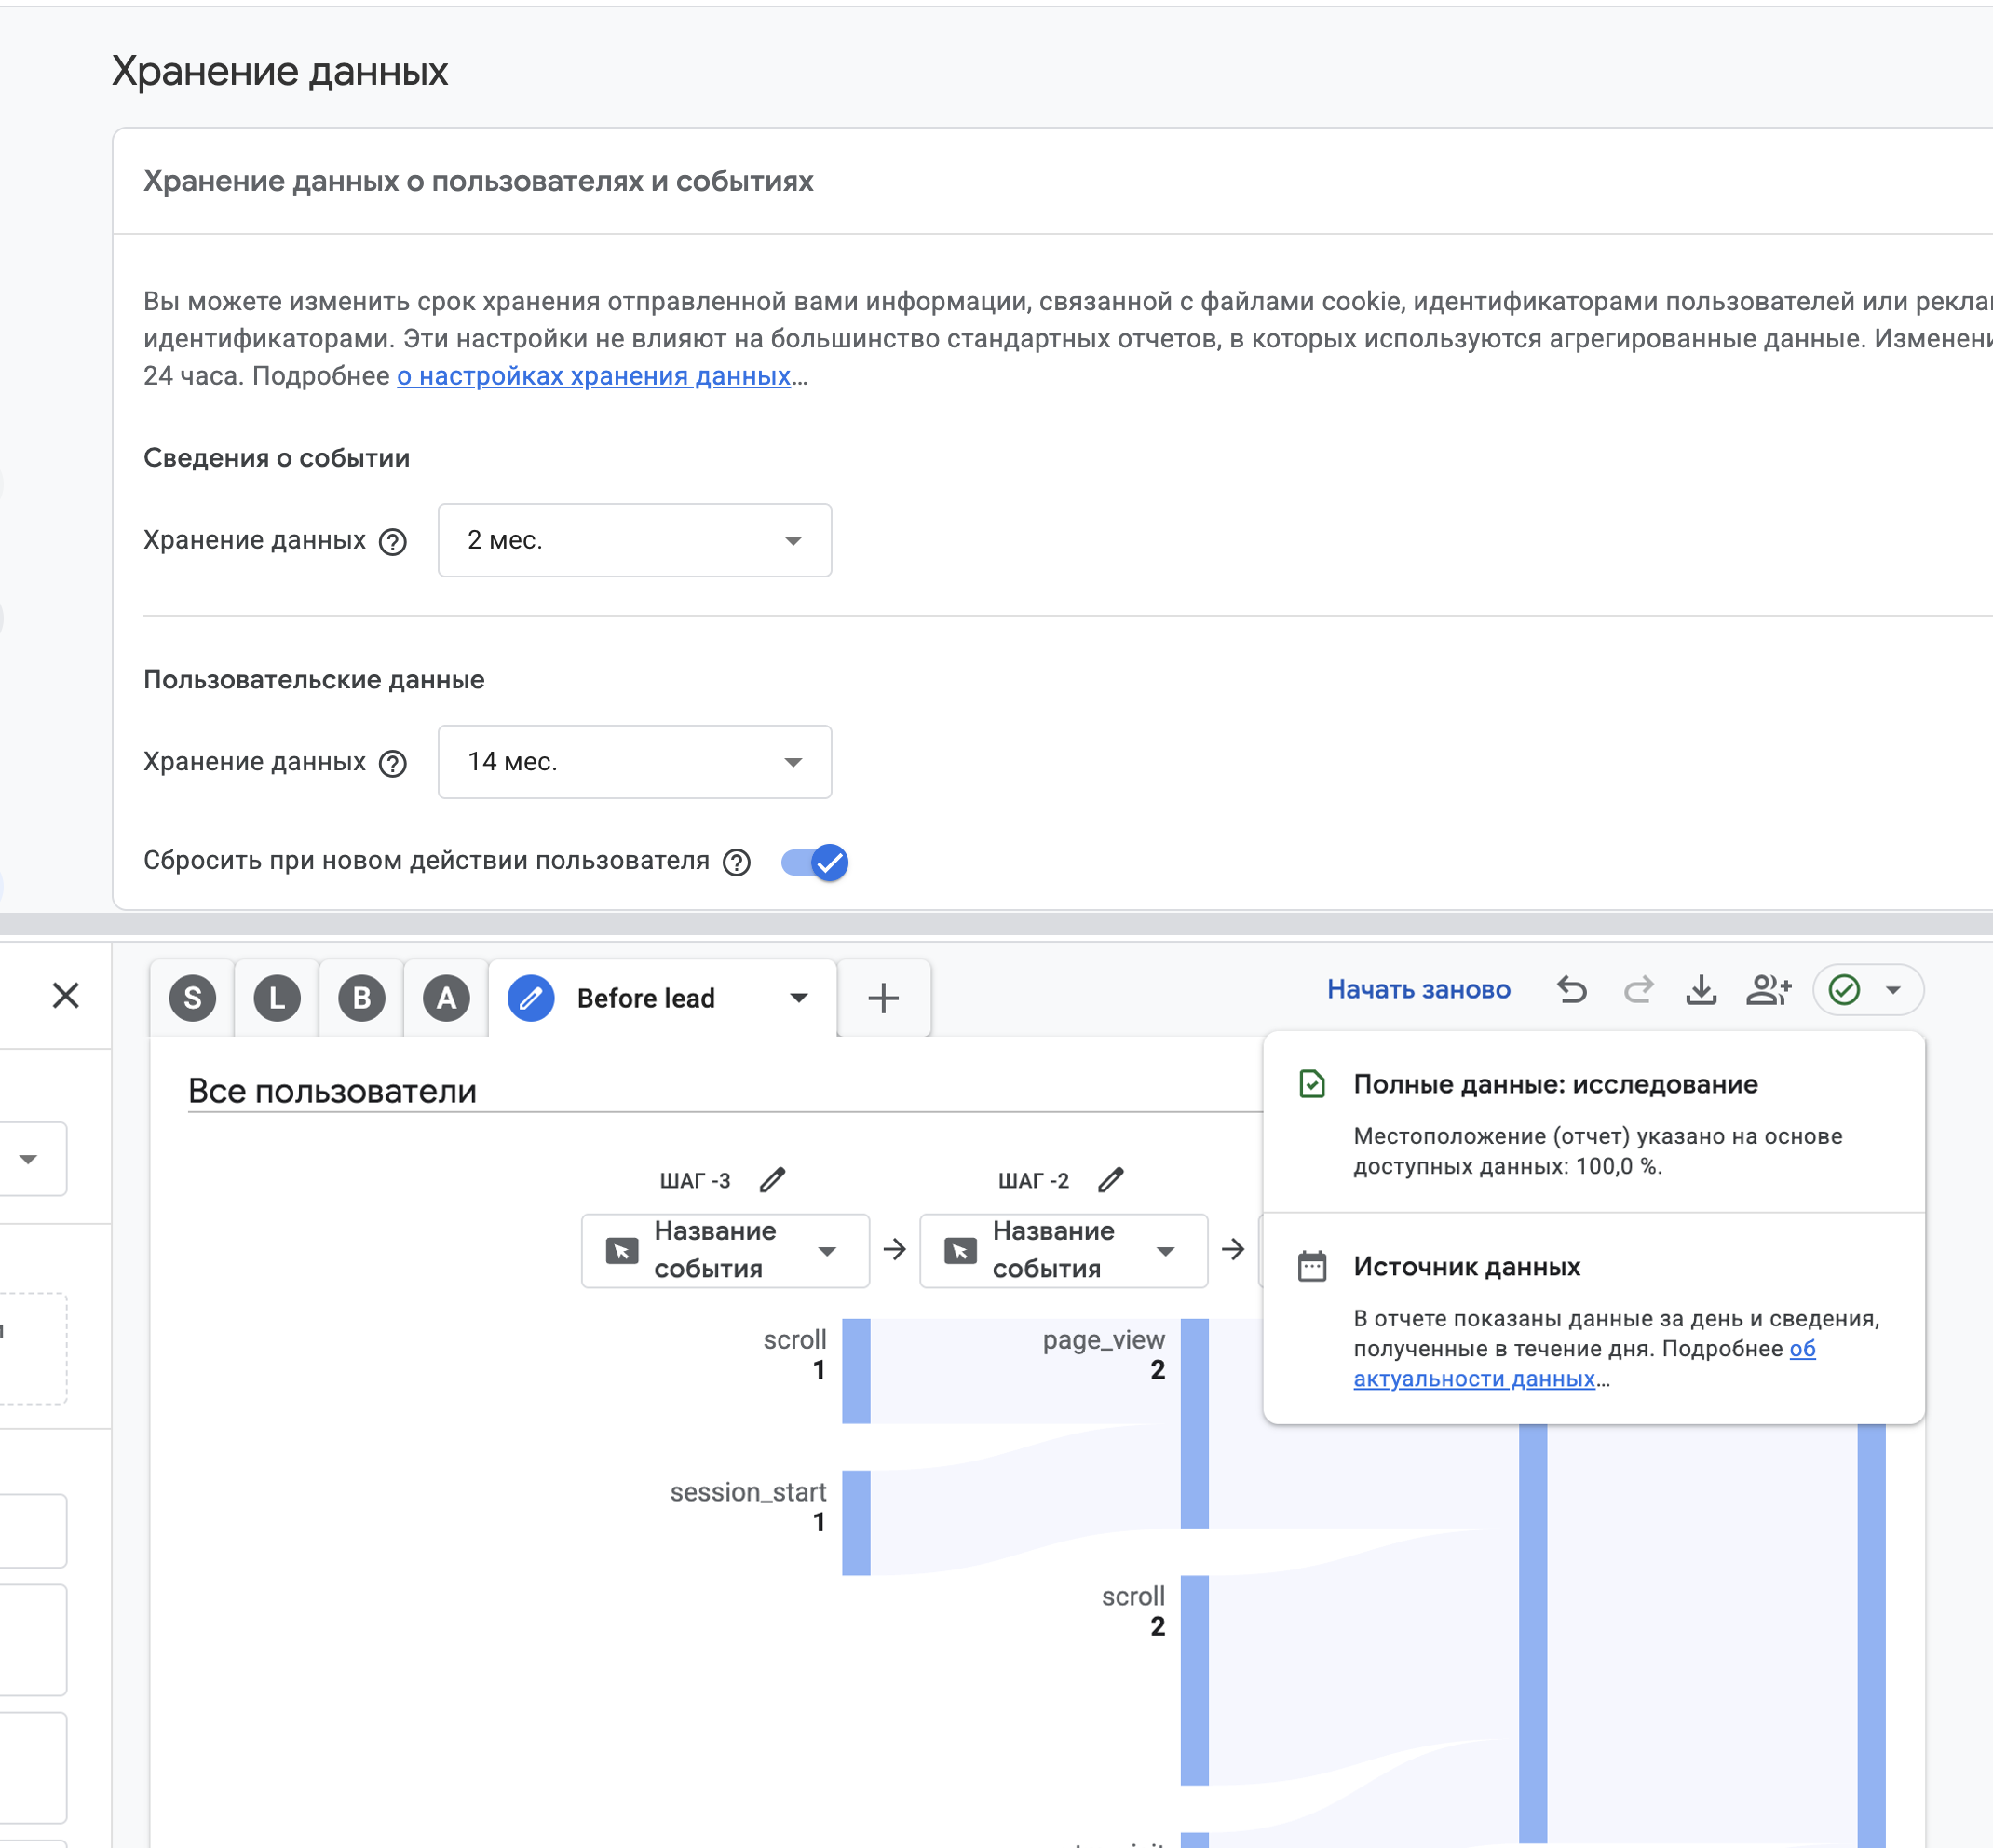Click the pencil icon on Before lead tab
The width and height of the screenshot is (1993, 1848).
[531, 998]
